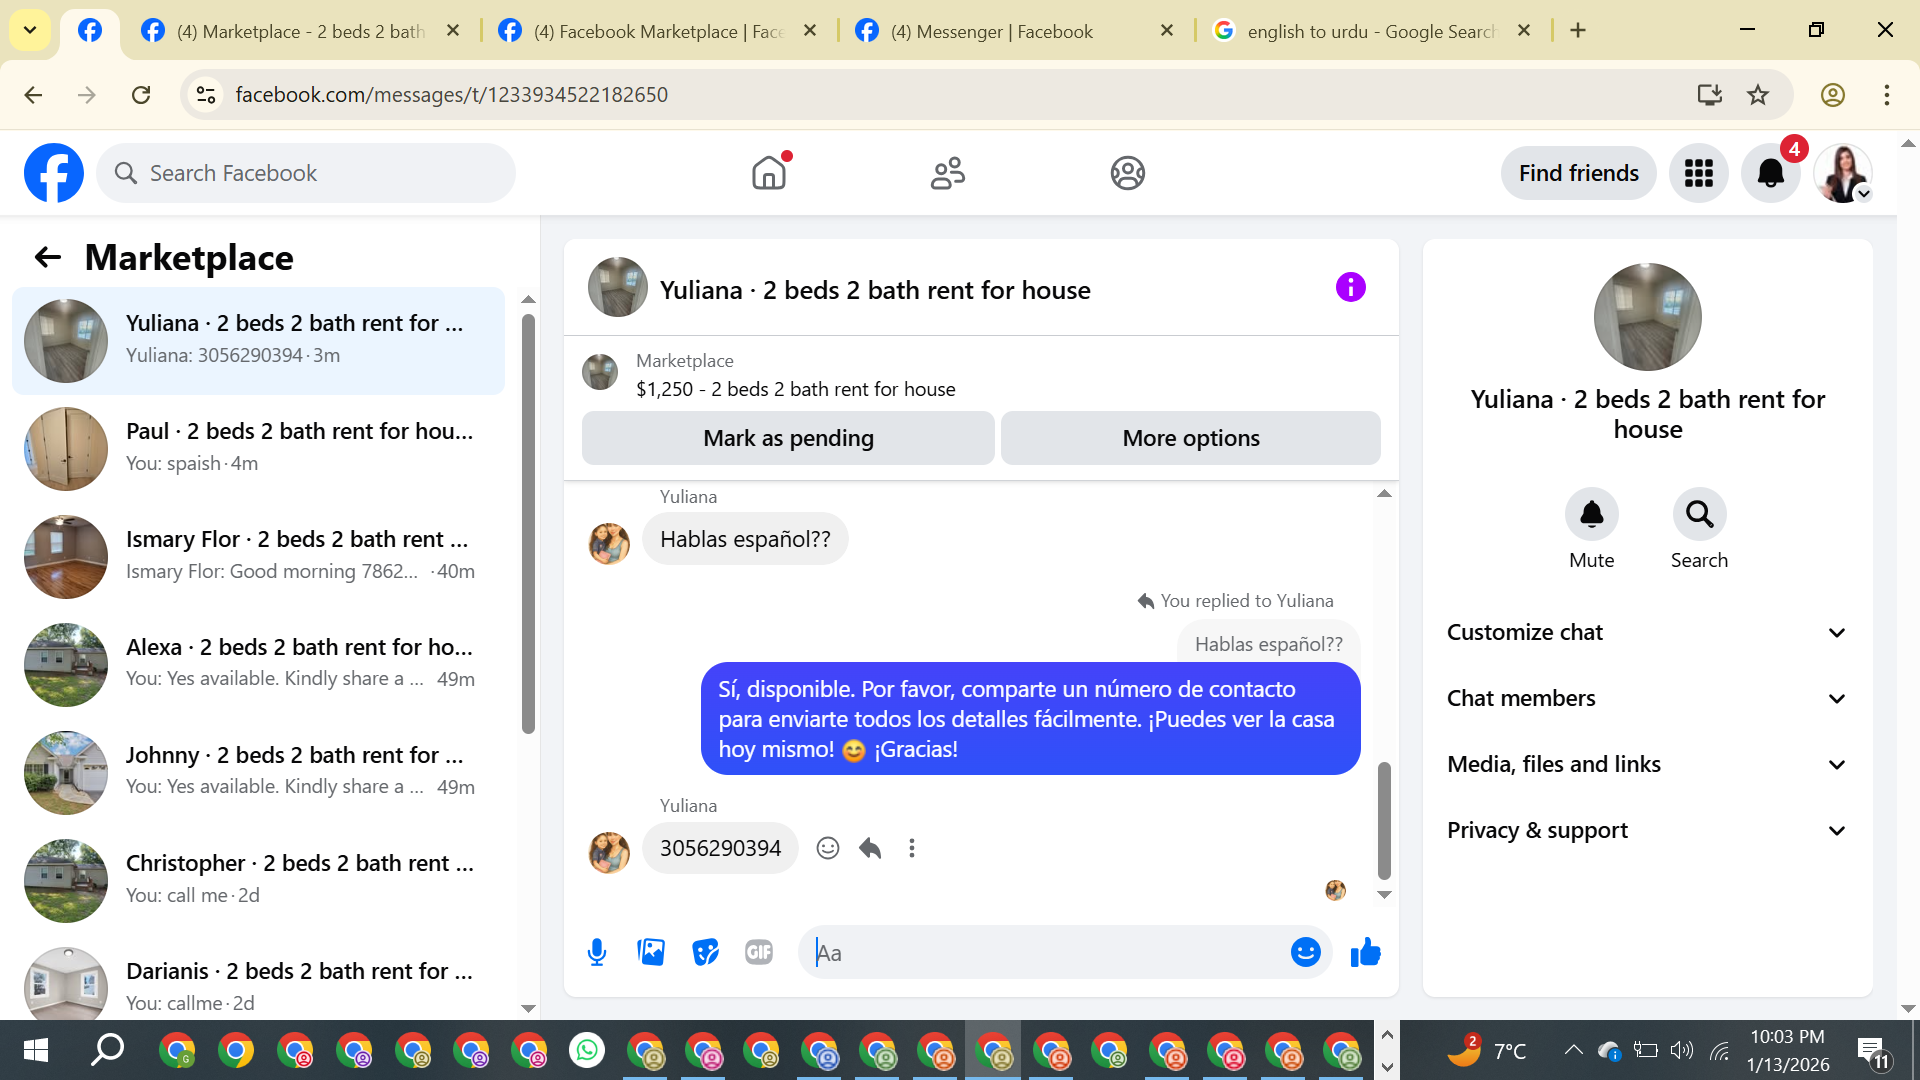Toggle the conversation information panel

[x=1350, y=288]
